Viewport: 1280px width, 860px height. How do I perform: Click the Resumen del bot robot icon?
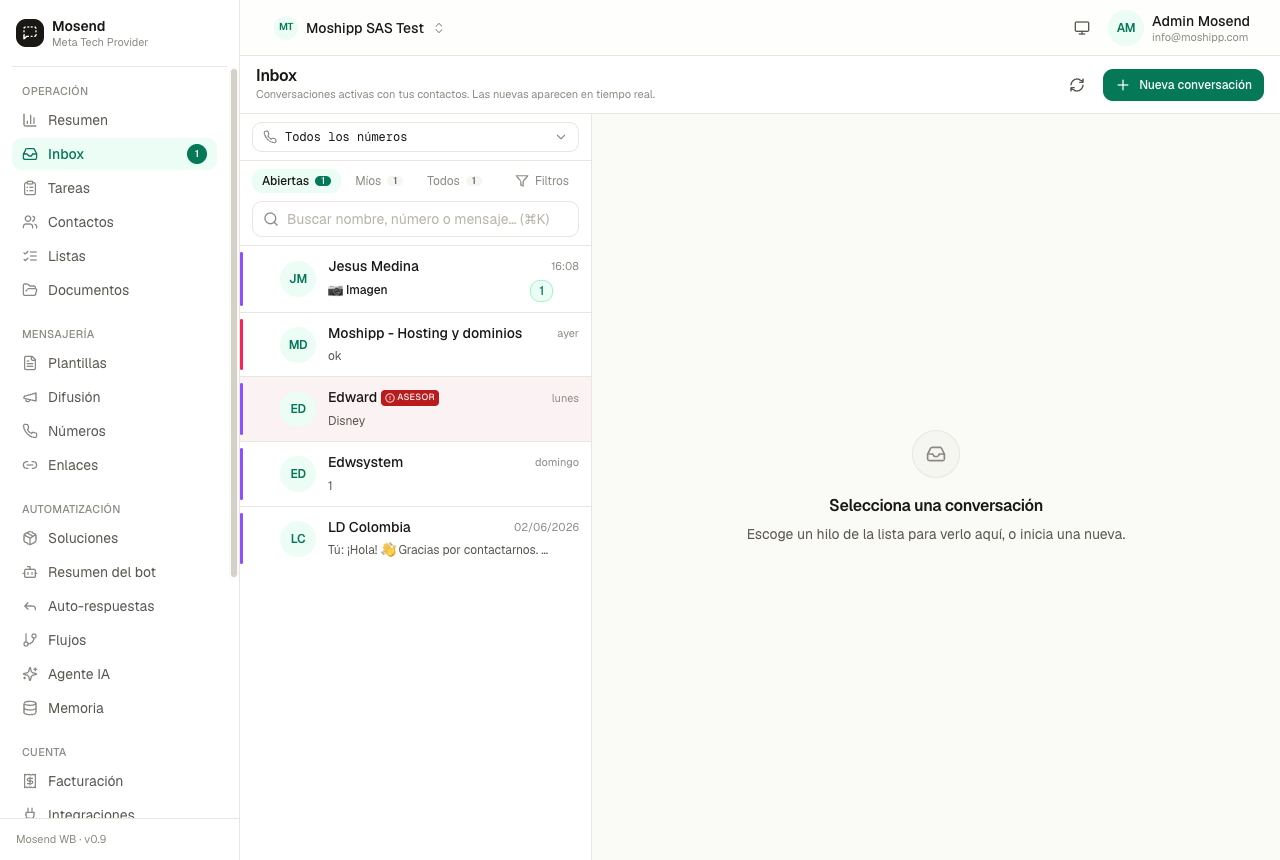(30, 572)
